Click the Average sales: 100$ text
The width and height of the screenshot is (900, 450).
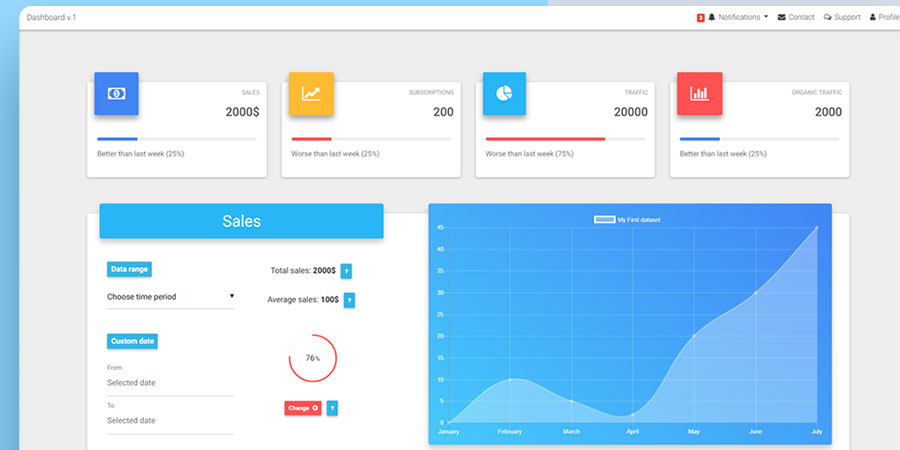pyautogui.click(x=303, y=300)
